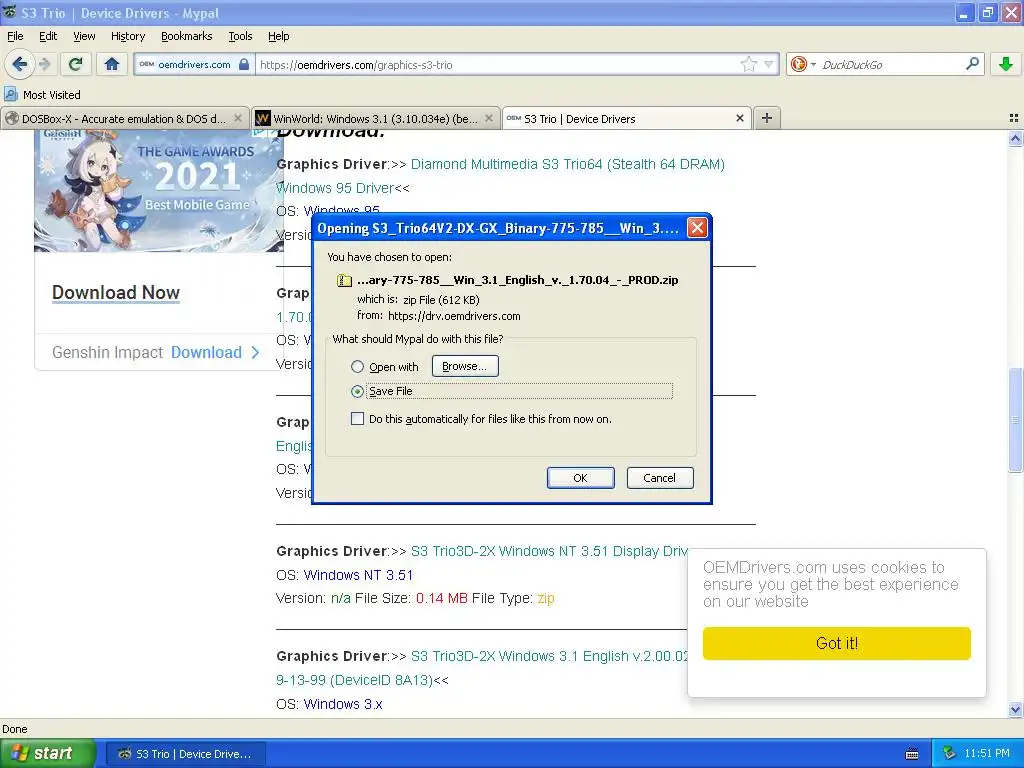The height and width of the screenshot is (768, 1024).
Task: Click into the DuckDuckGo search box
Action: click(890, 65)
